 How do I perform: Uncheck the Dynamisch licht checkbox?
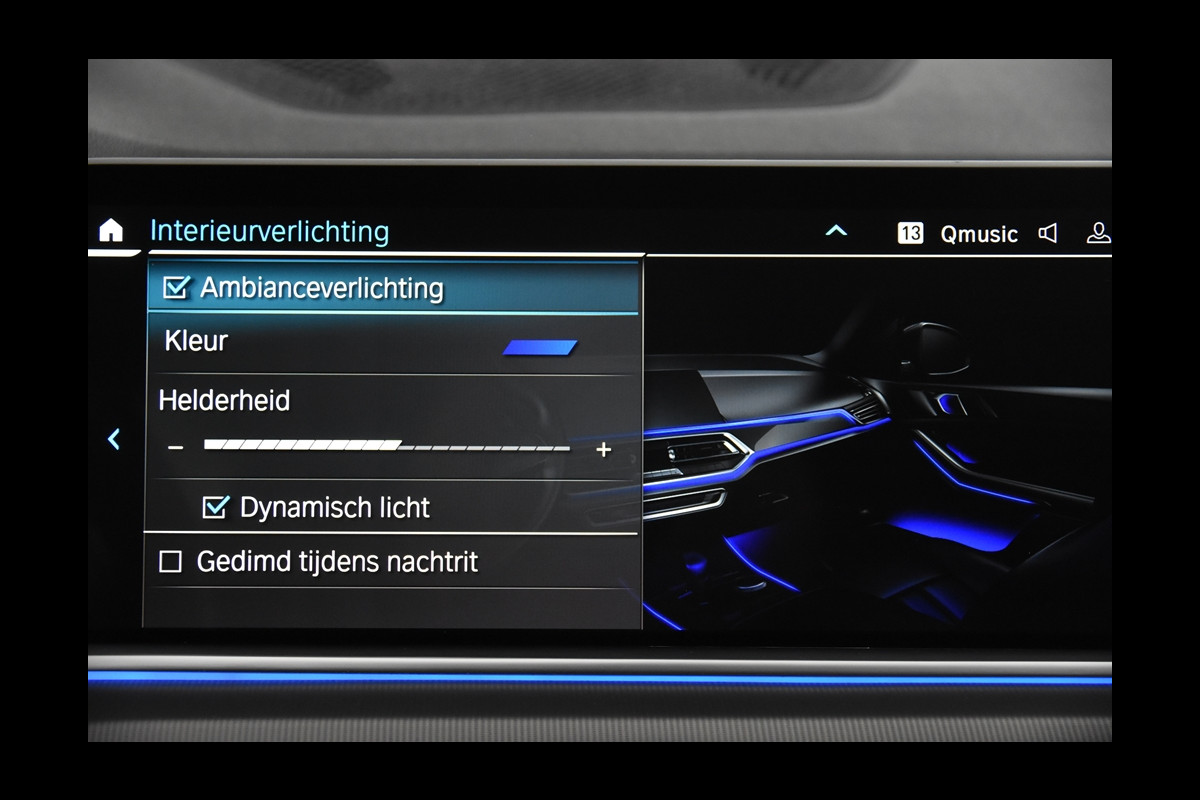tap(215, 507)
